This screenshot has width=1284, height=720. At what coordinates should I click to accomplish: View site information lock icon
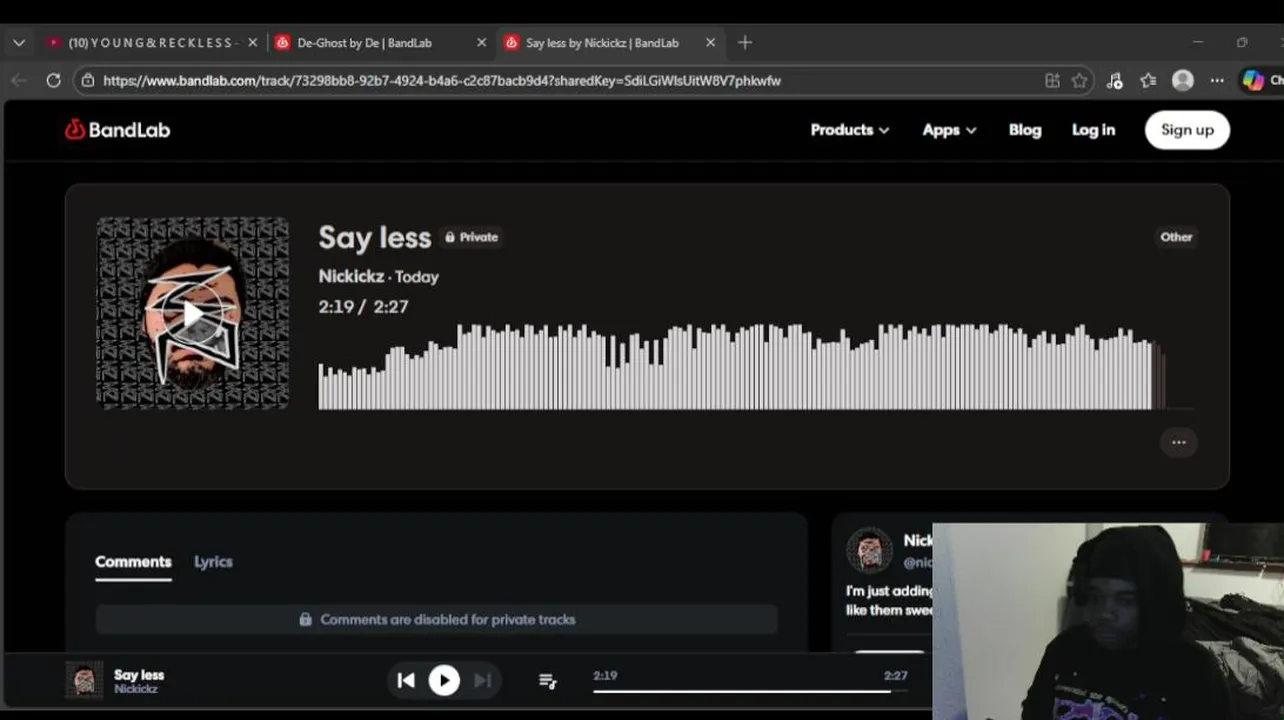[88, 80]
